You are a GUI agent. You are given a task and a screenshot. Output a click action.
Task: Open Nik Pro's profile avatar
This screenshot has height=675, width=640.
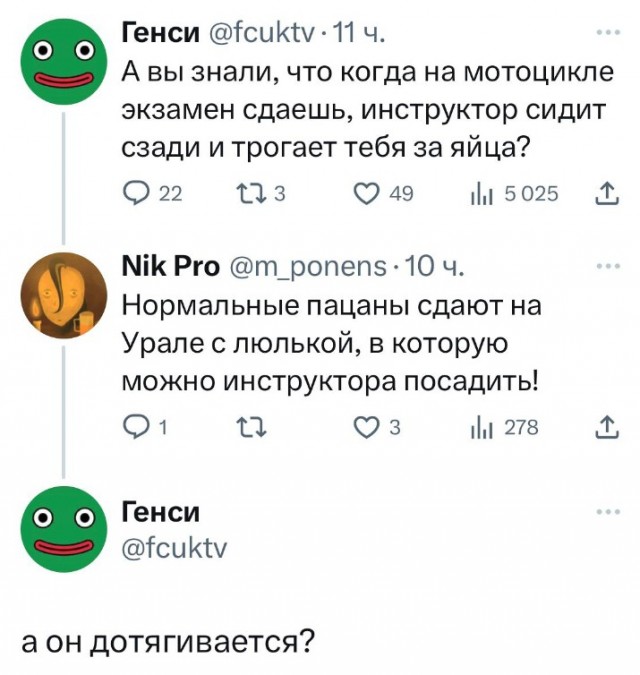62,297
